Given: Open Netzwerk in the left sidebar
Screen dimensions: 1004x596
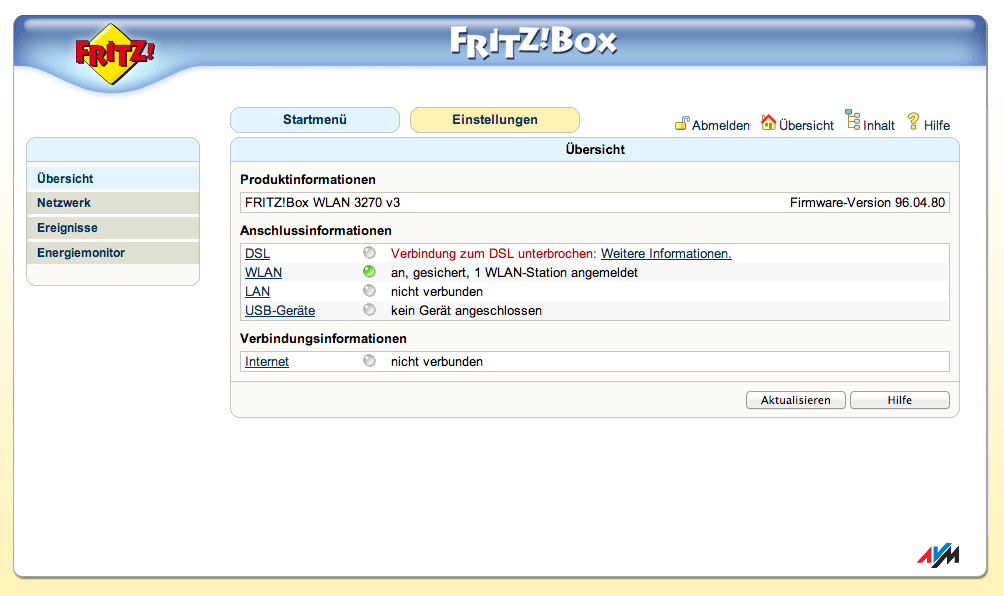Looking at the screenshot, I should (x=113, y=203).
